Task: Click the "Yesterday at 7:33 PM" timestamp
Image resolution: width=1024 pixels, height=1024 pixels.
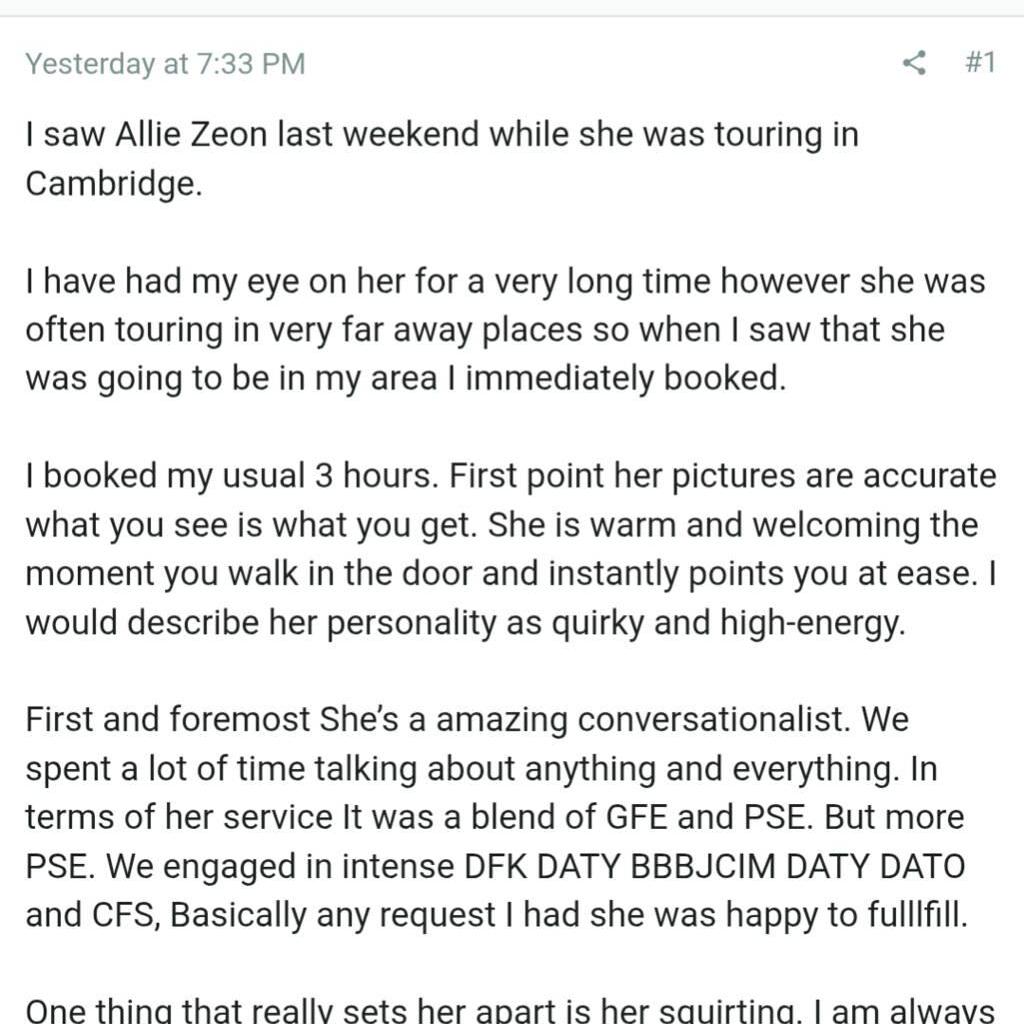Action: (x=165, y=64)
